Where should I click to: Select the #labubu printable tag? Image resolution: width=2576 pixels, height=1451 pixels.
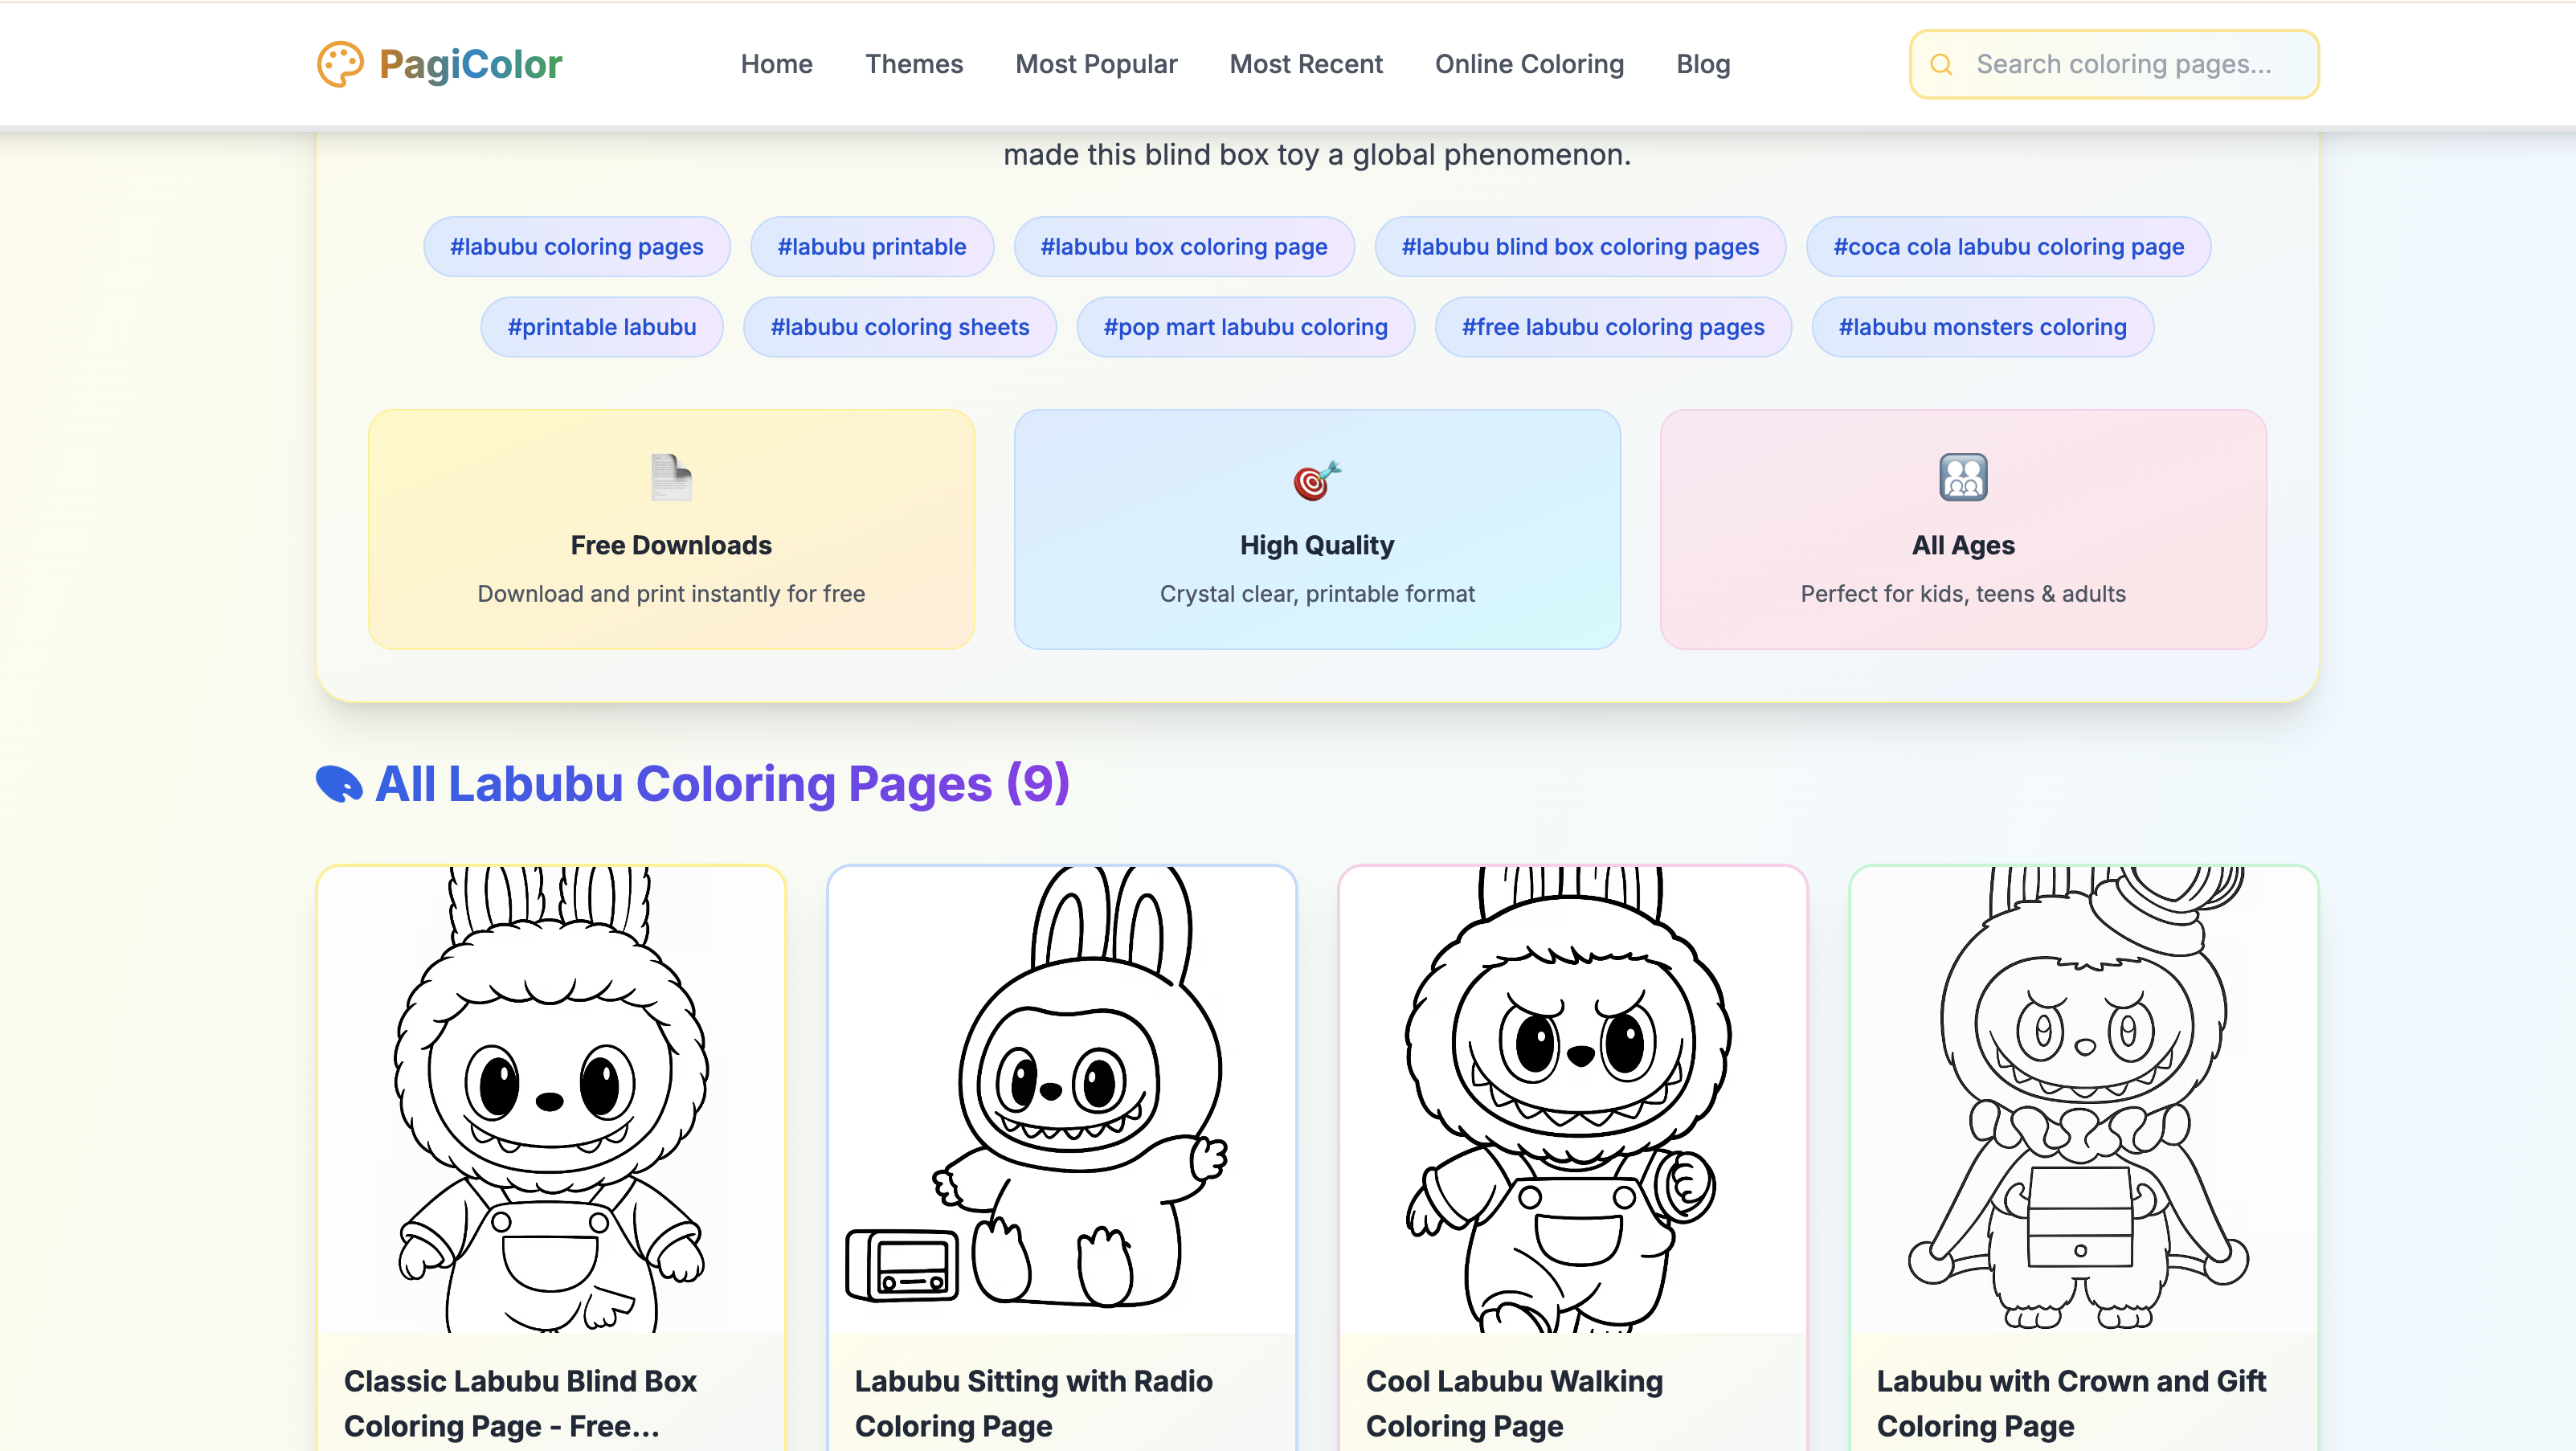pos(872,246)
